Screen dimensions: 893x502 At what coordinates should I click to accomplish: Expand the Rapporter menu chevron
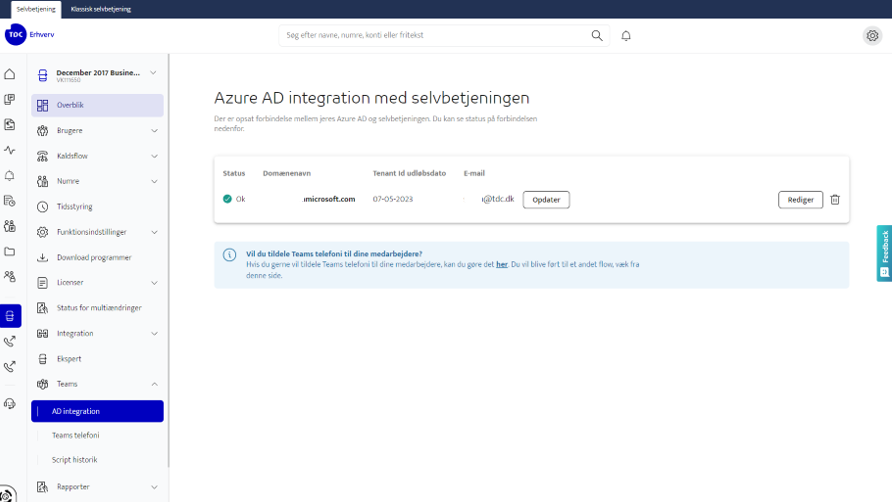pyautogui.click(x=154, y=487)
